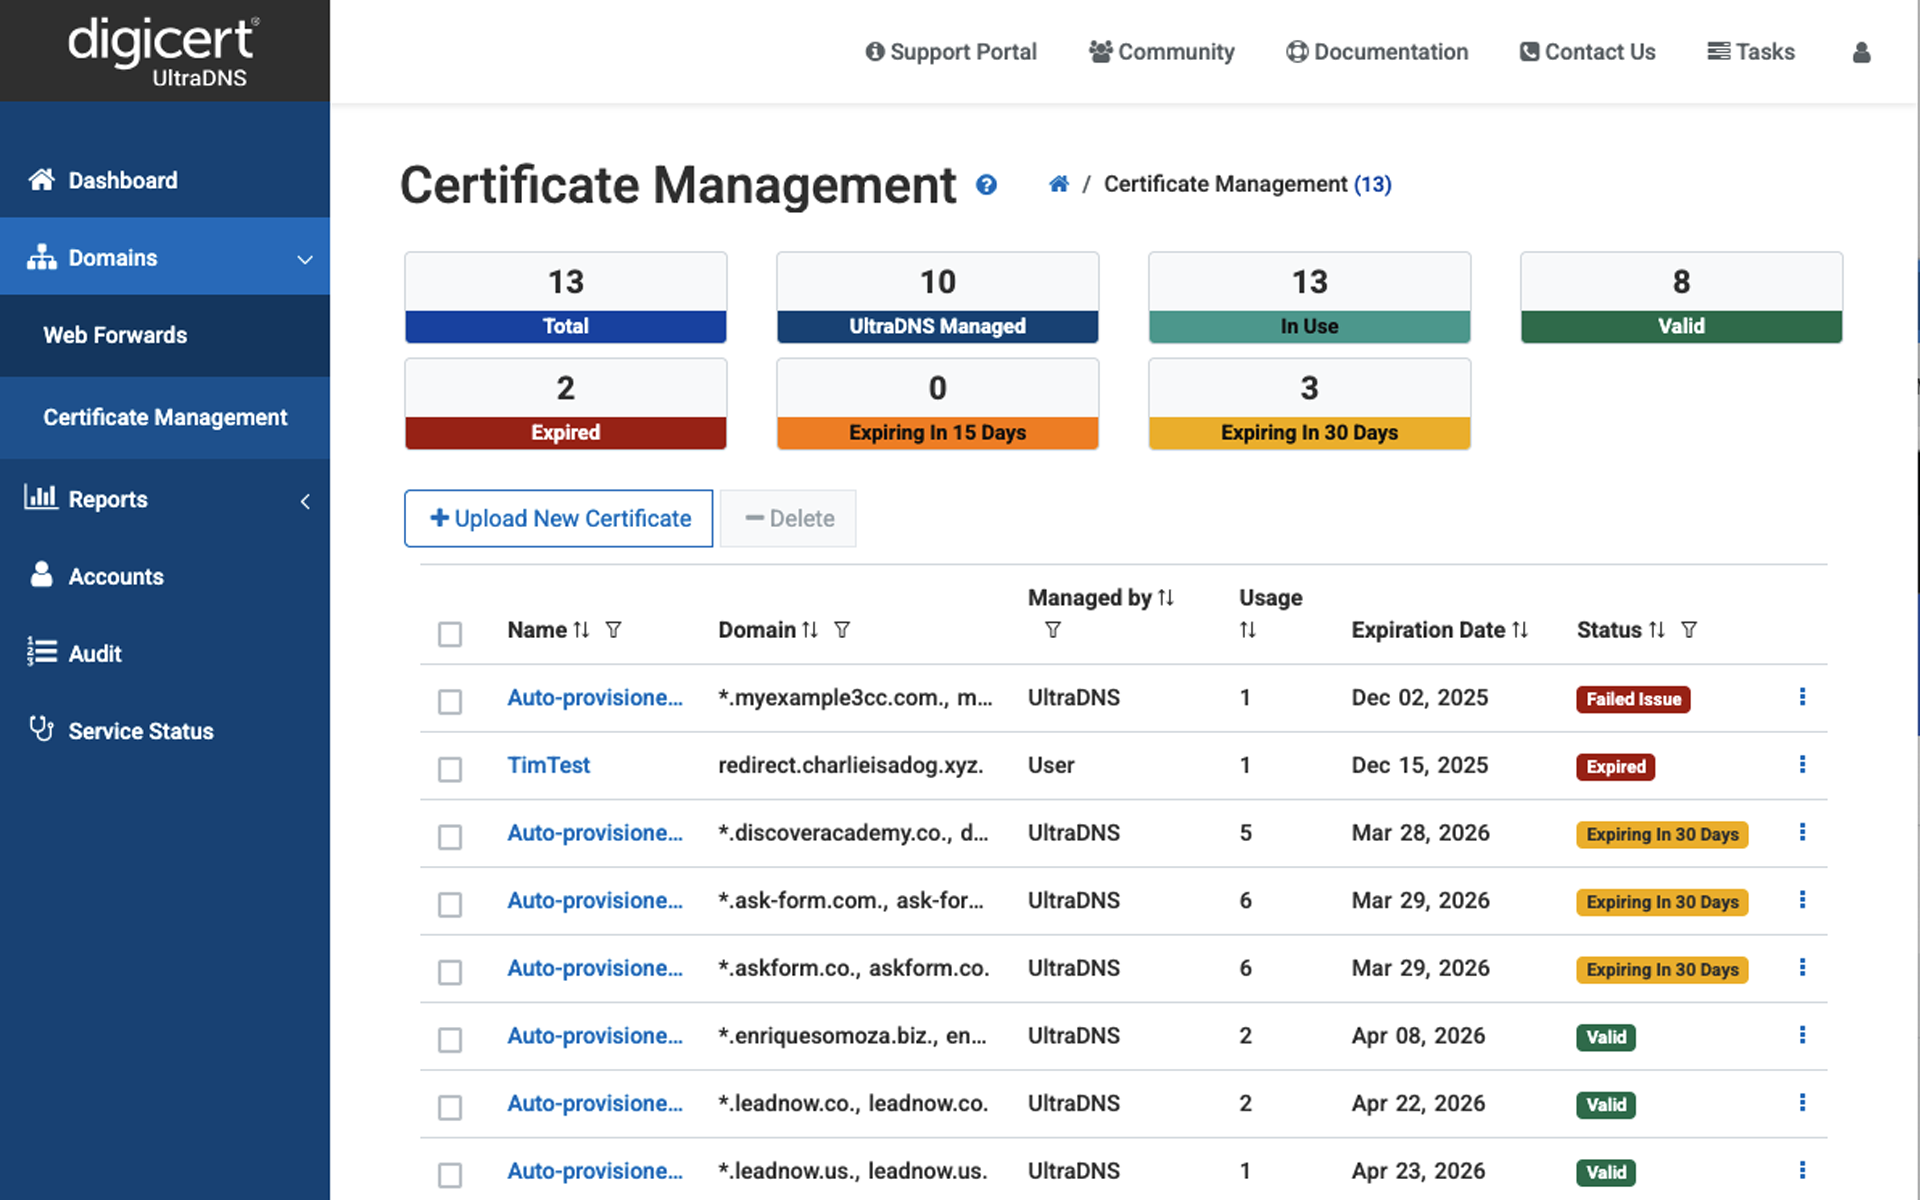Open the Managed by filter funnel
The width and height of the screenshot is (1920, 1200).
[1053, 630]
